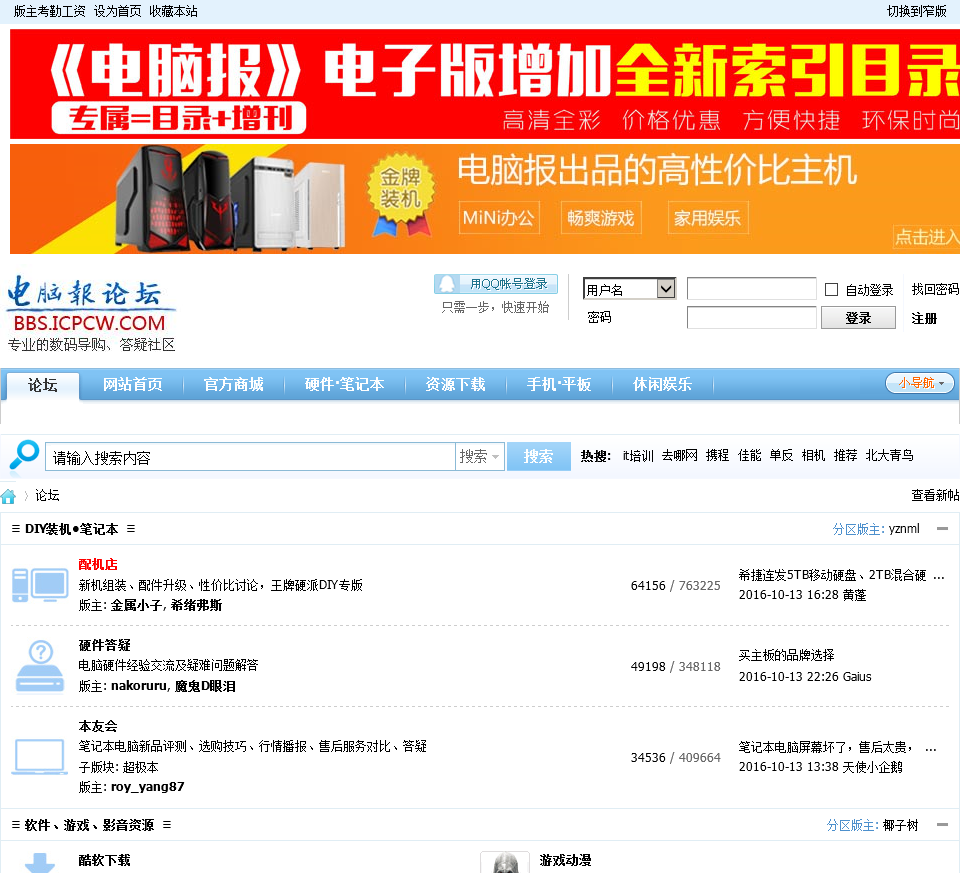Open 硬件·笔记本 in the navigation bar

click(x=345, y=384)
